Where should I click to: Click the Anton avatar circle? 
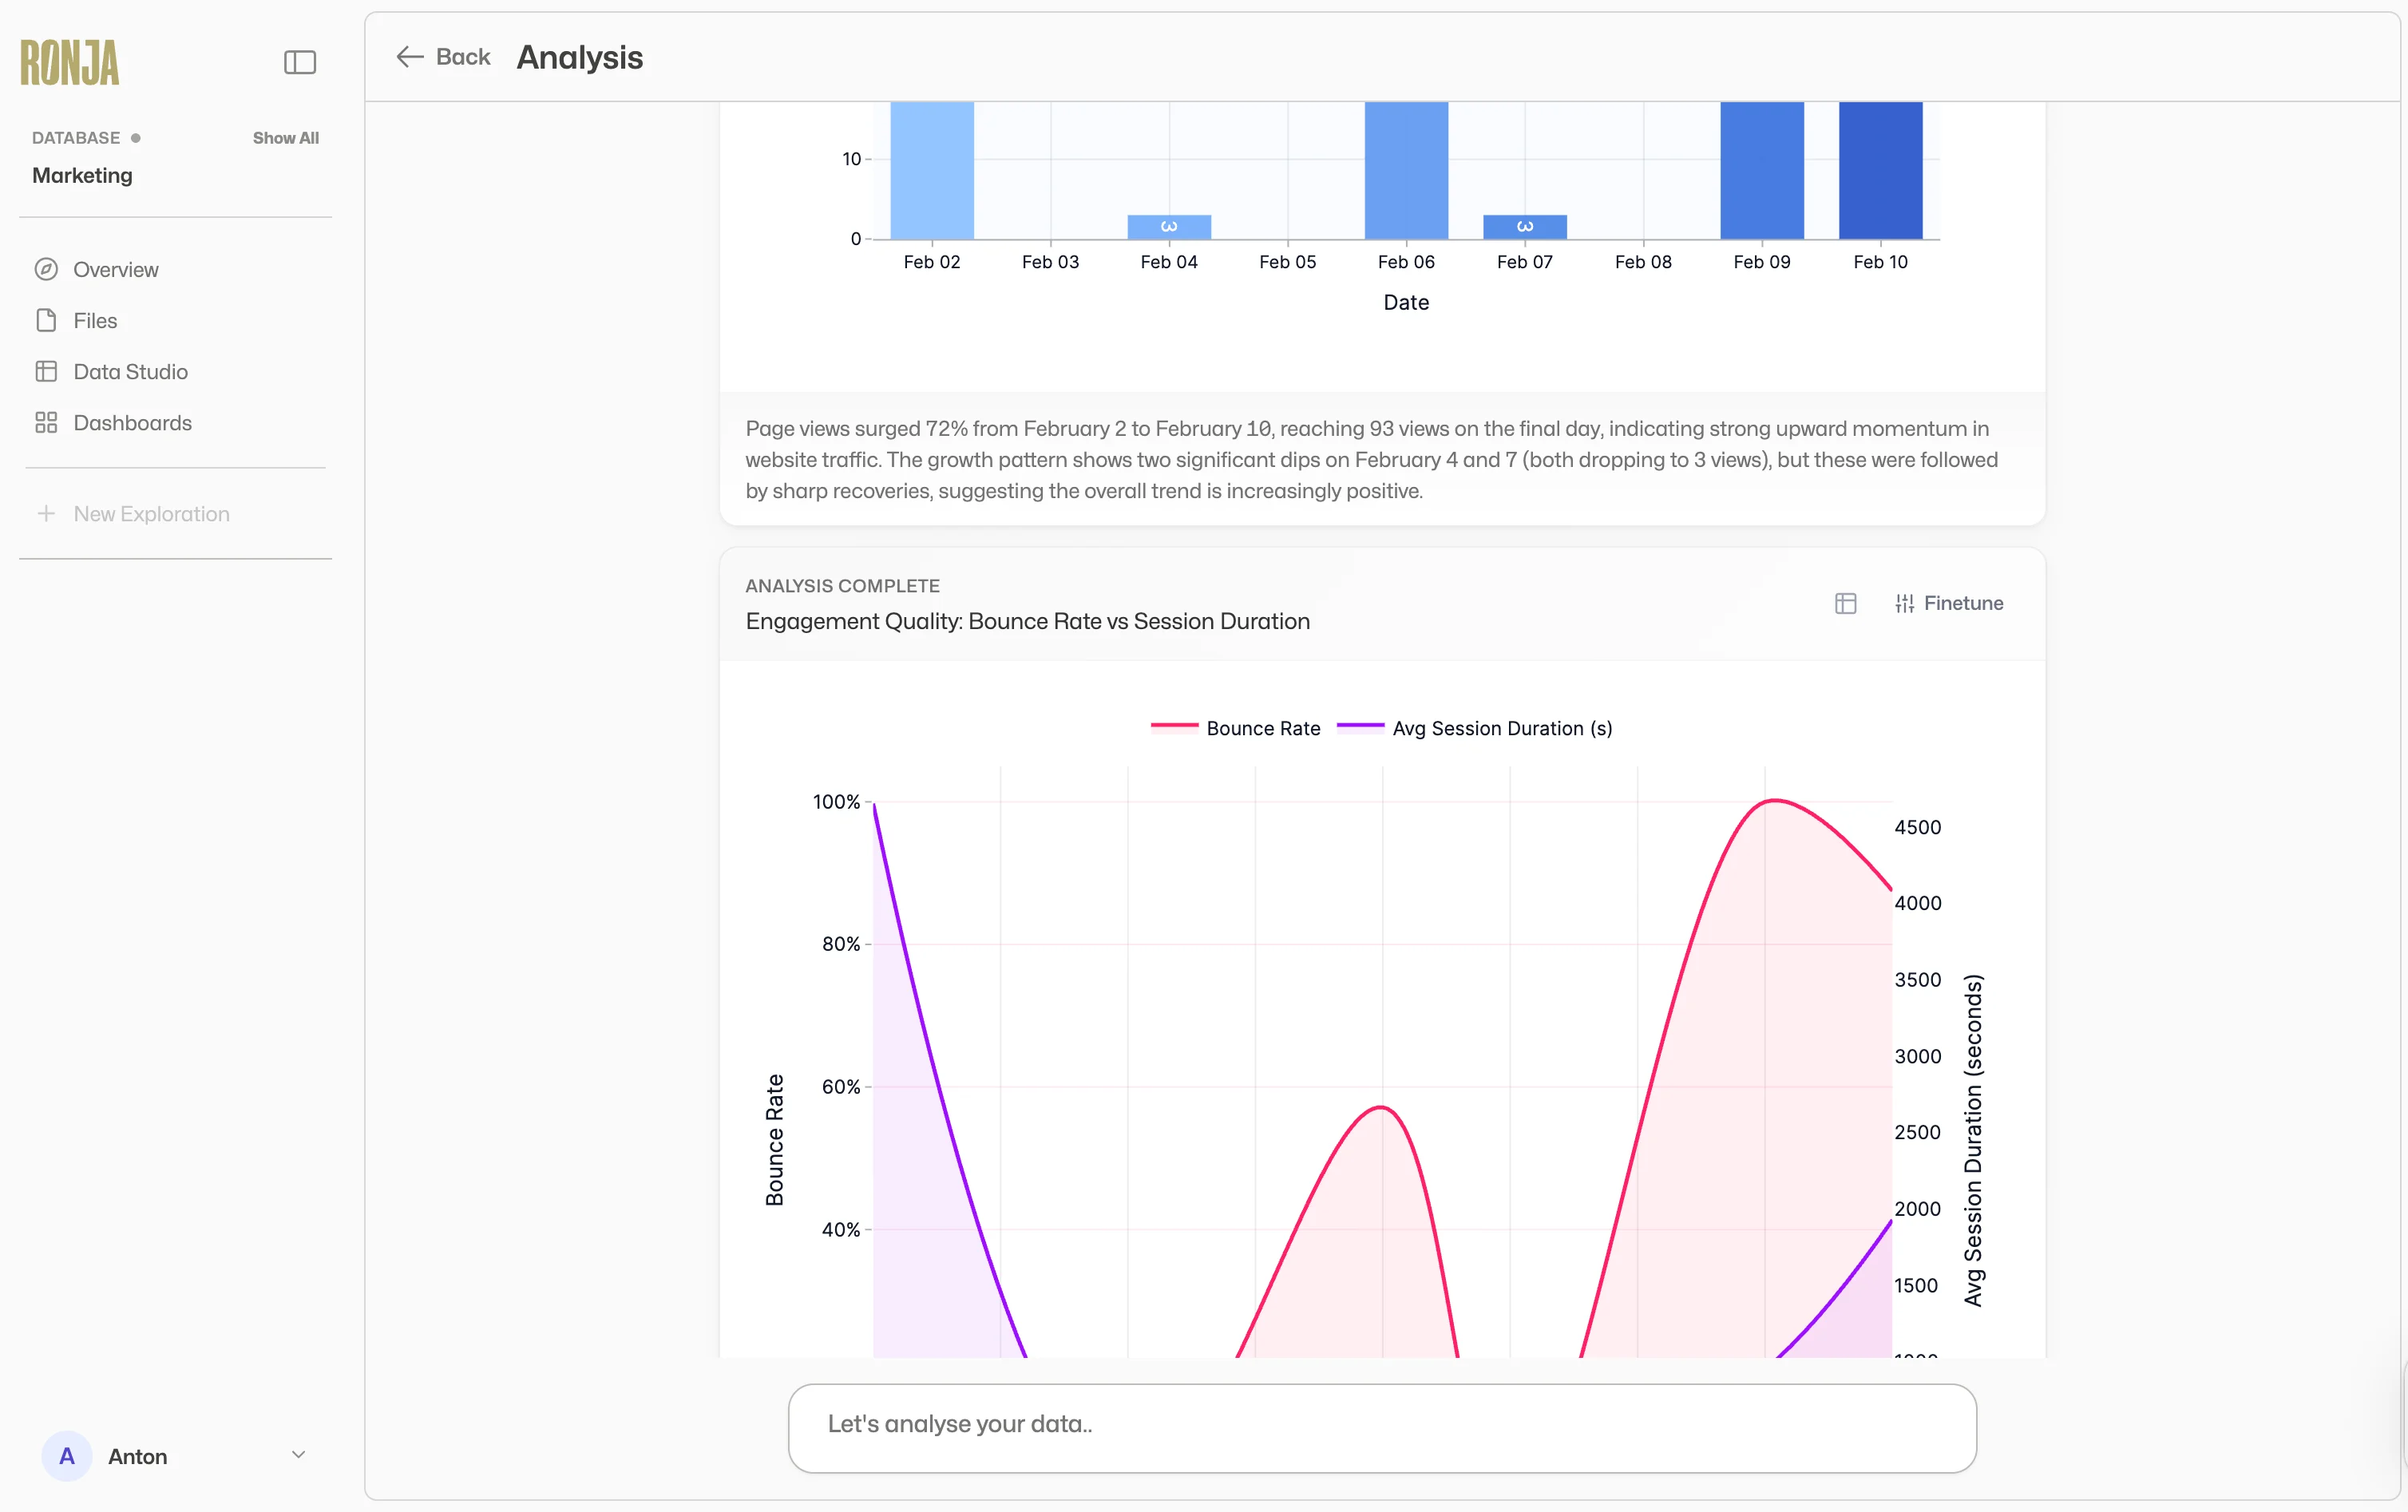coord(67,1456)
